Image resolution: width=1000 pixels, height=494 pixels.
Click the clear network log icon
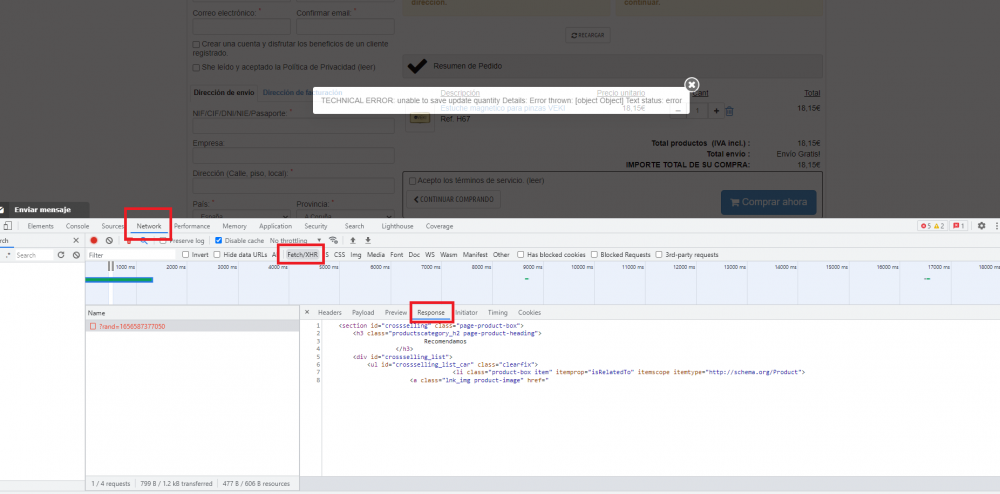click(109, 241)
